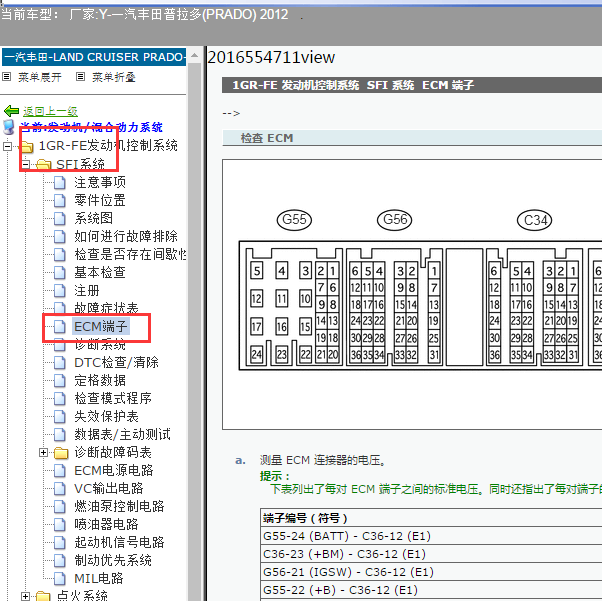Click the page icon beside 零件位置
The height and width of the screenshot is (601, 602).
(60, 200)
